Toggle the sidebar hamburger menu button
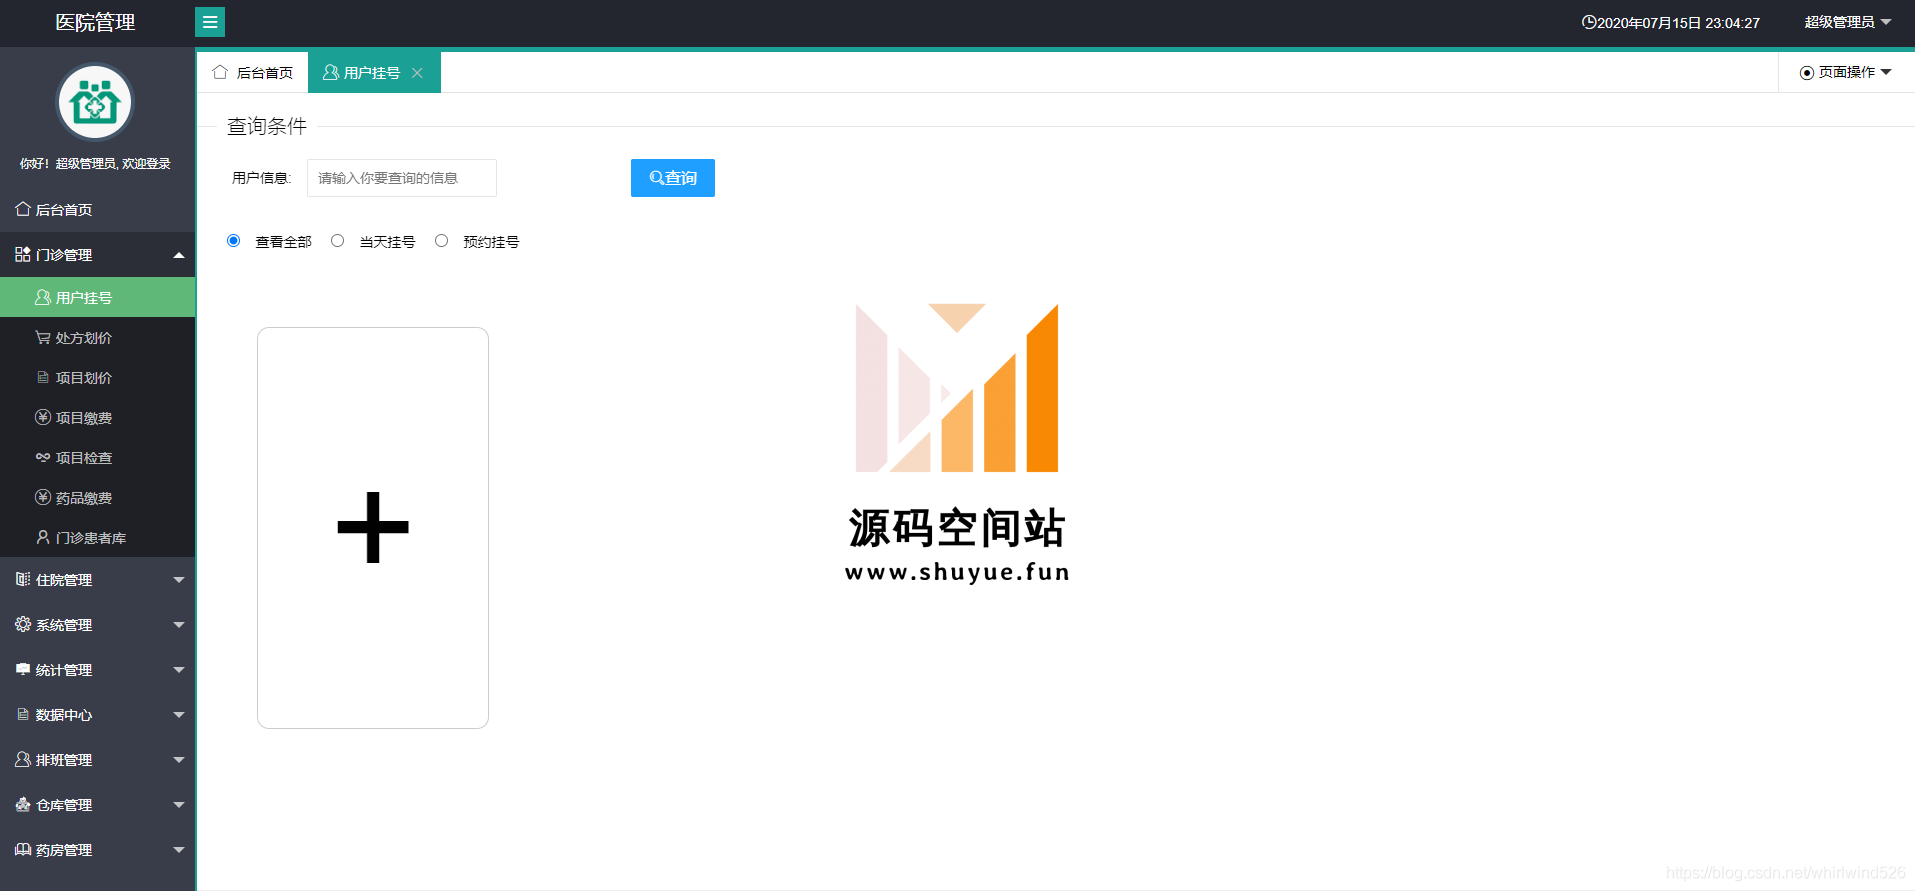Viewport: 1915px width, 891px height. point(210,22)
